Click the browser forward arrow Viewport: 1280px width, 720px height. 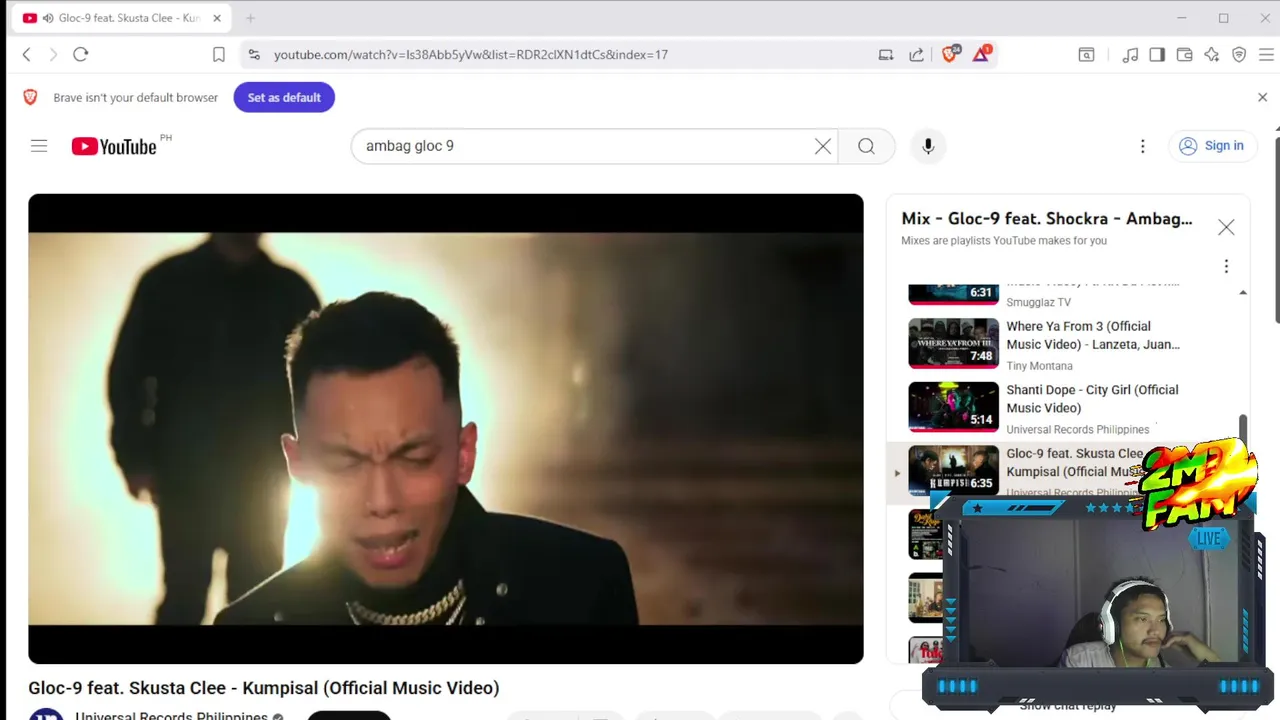(x=53, y=55)
